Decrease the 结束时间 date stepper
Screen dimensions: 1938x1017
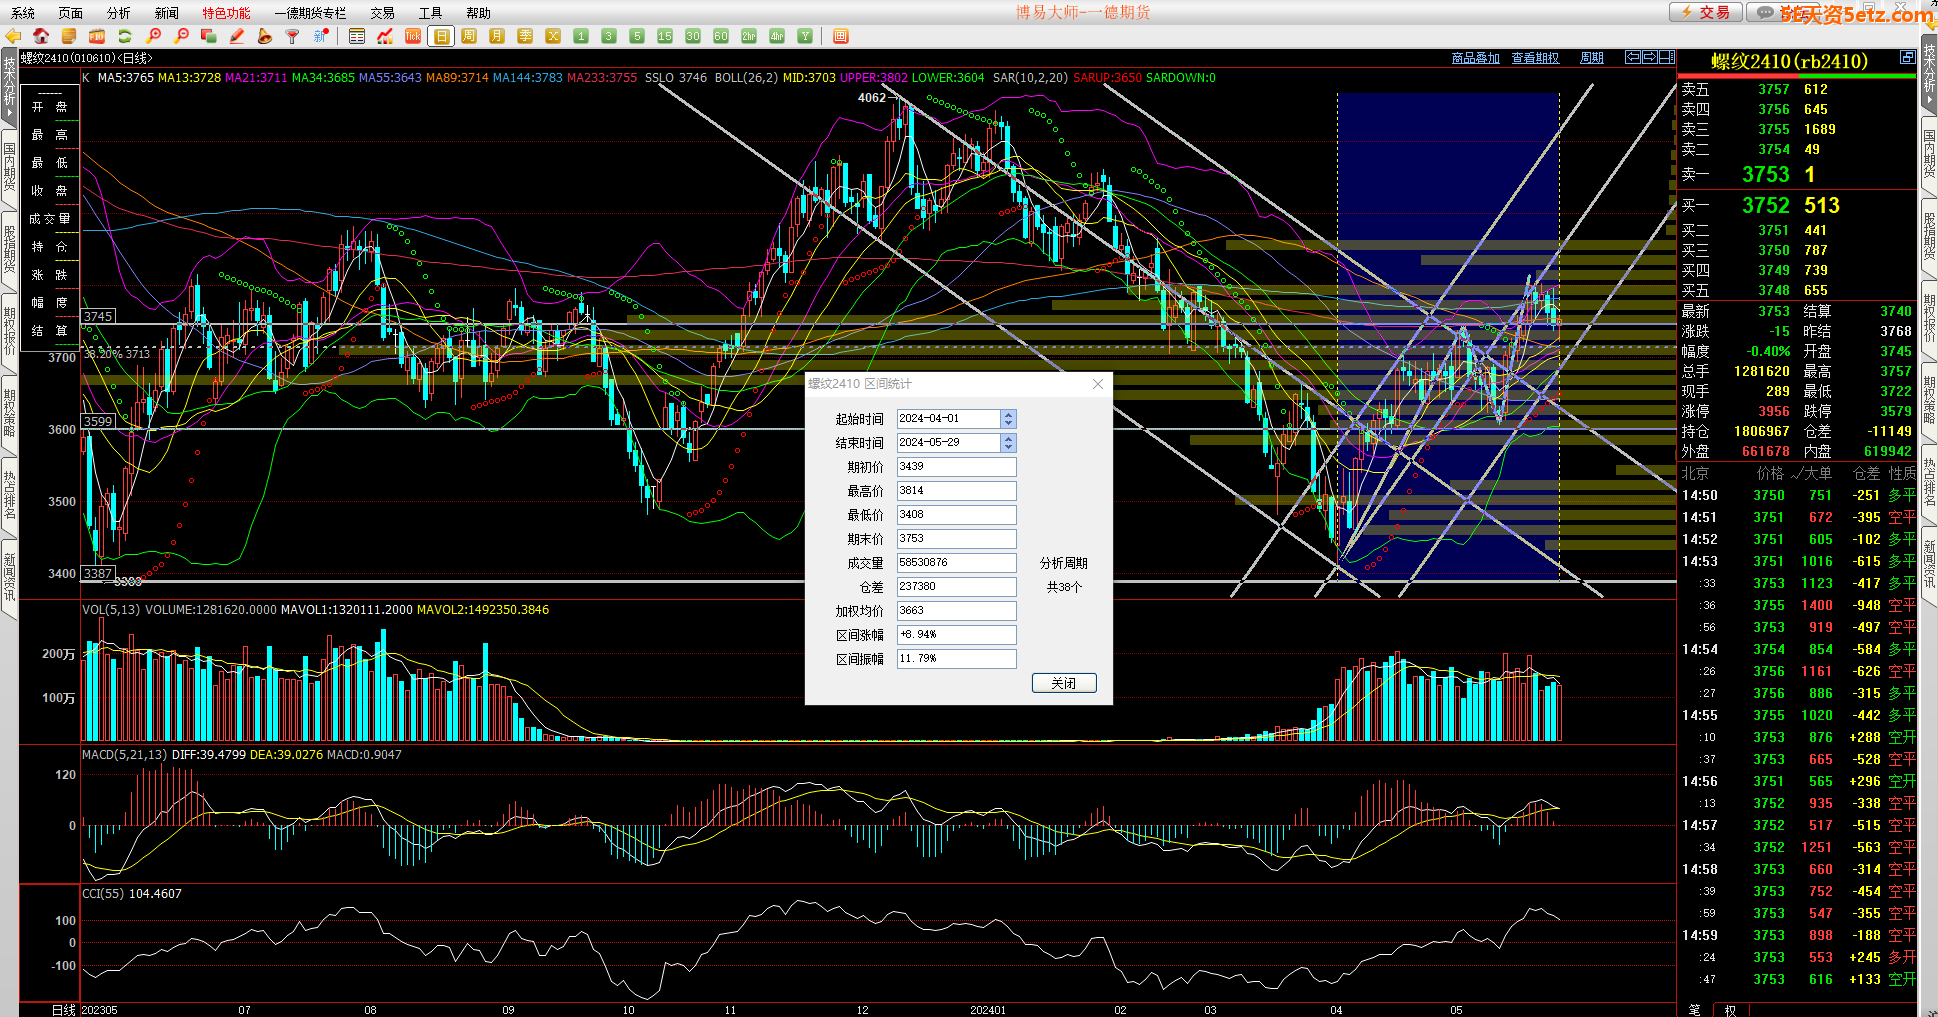click(1008, 447)
